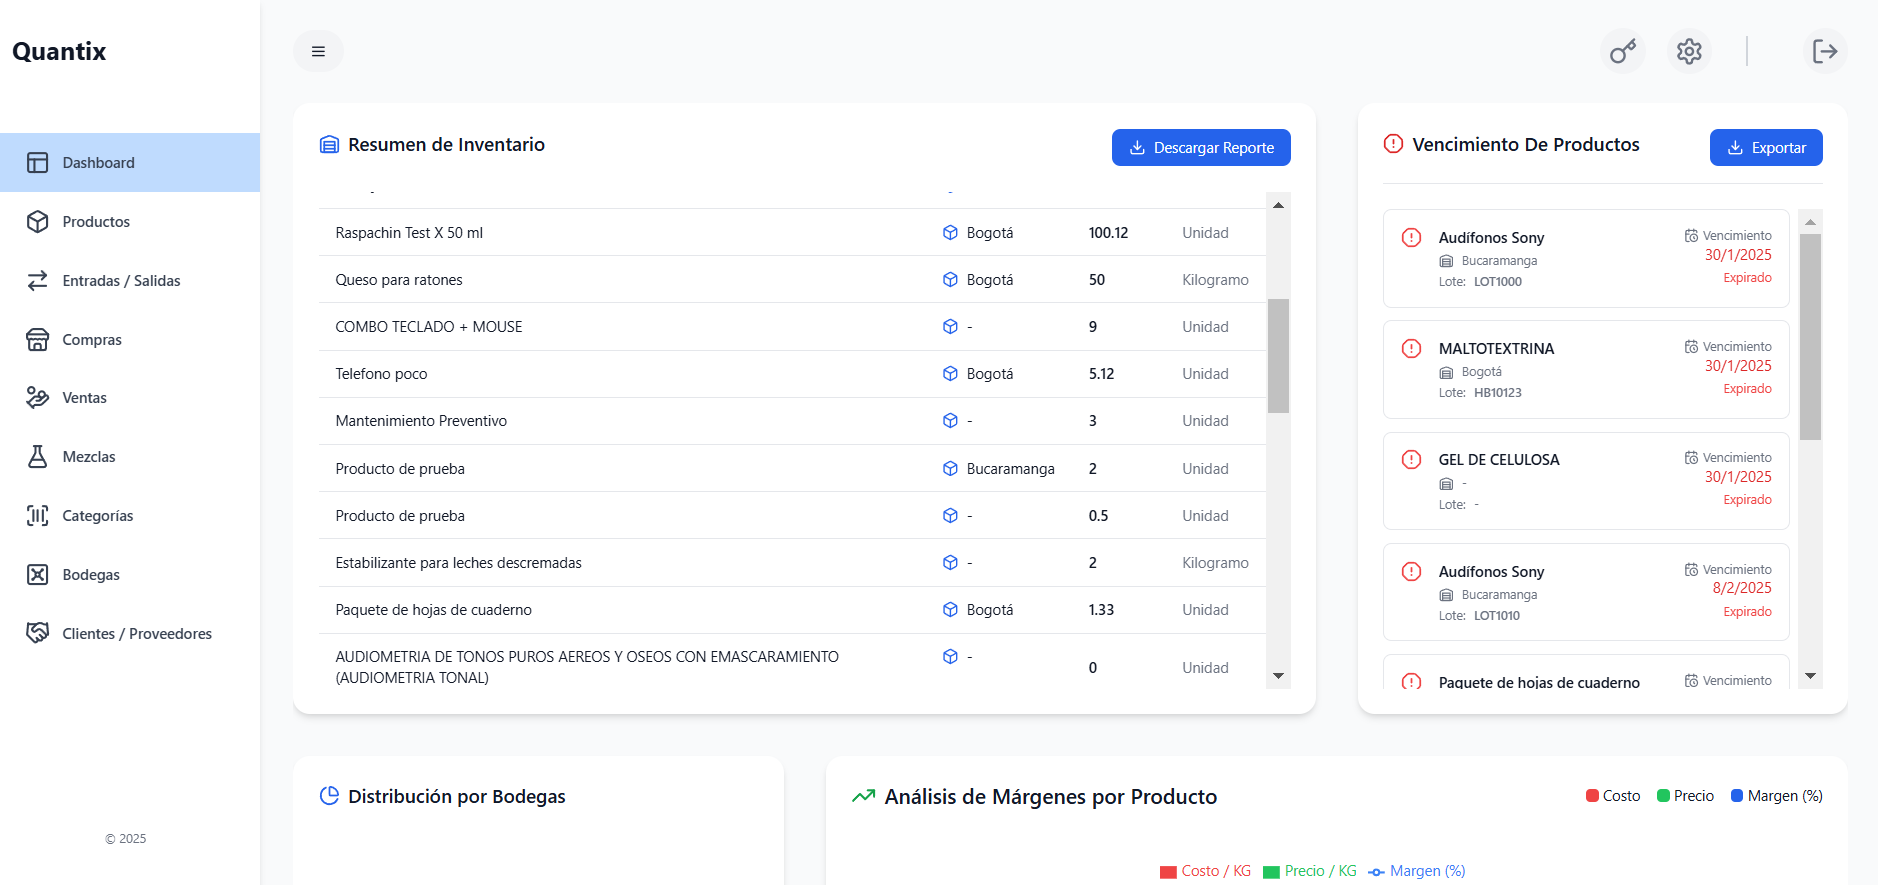Click Mantenimiento Preventivo row
The width and height of the screenshot is (1878, 885).
click(x=792, y=421)
